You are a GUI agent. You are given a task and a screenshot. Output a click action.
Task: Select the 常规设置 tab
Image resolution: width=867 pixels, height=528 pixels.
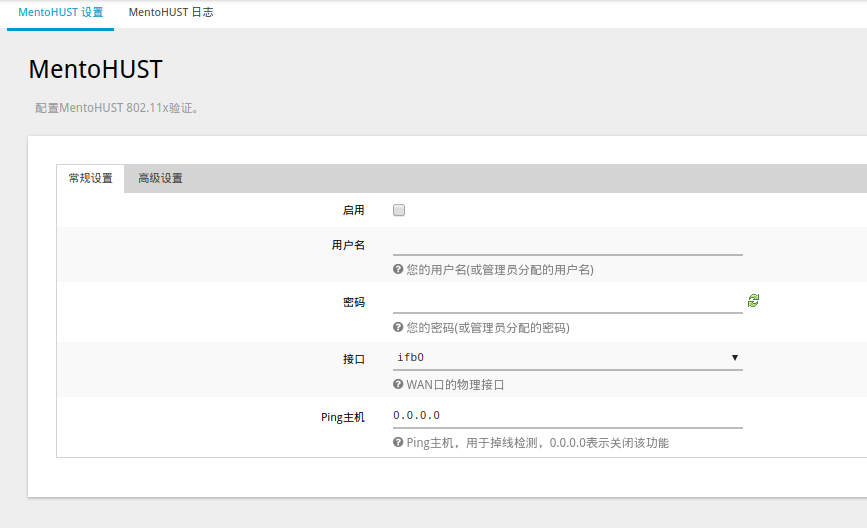coord(91,178)
